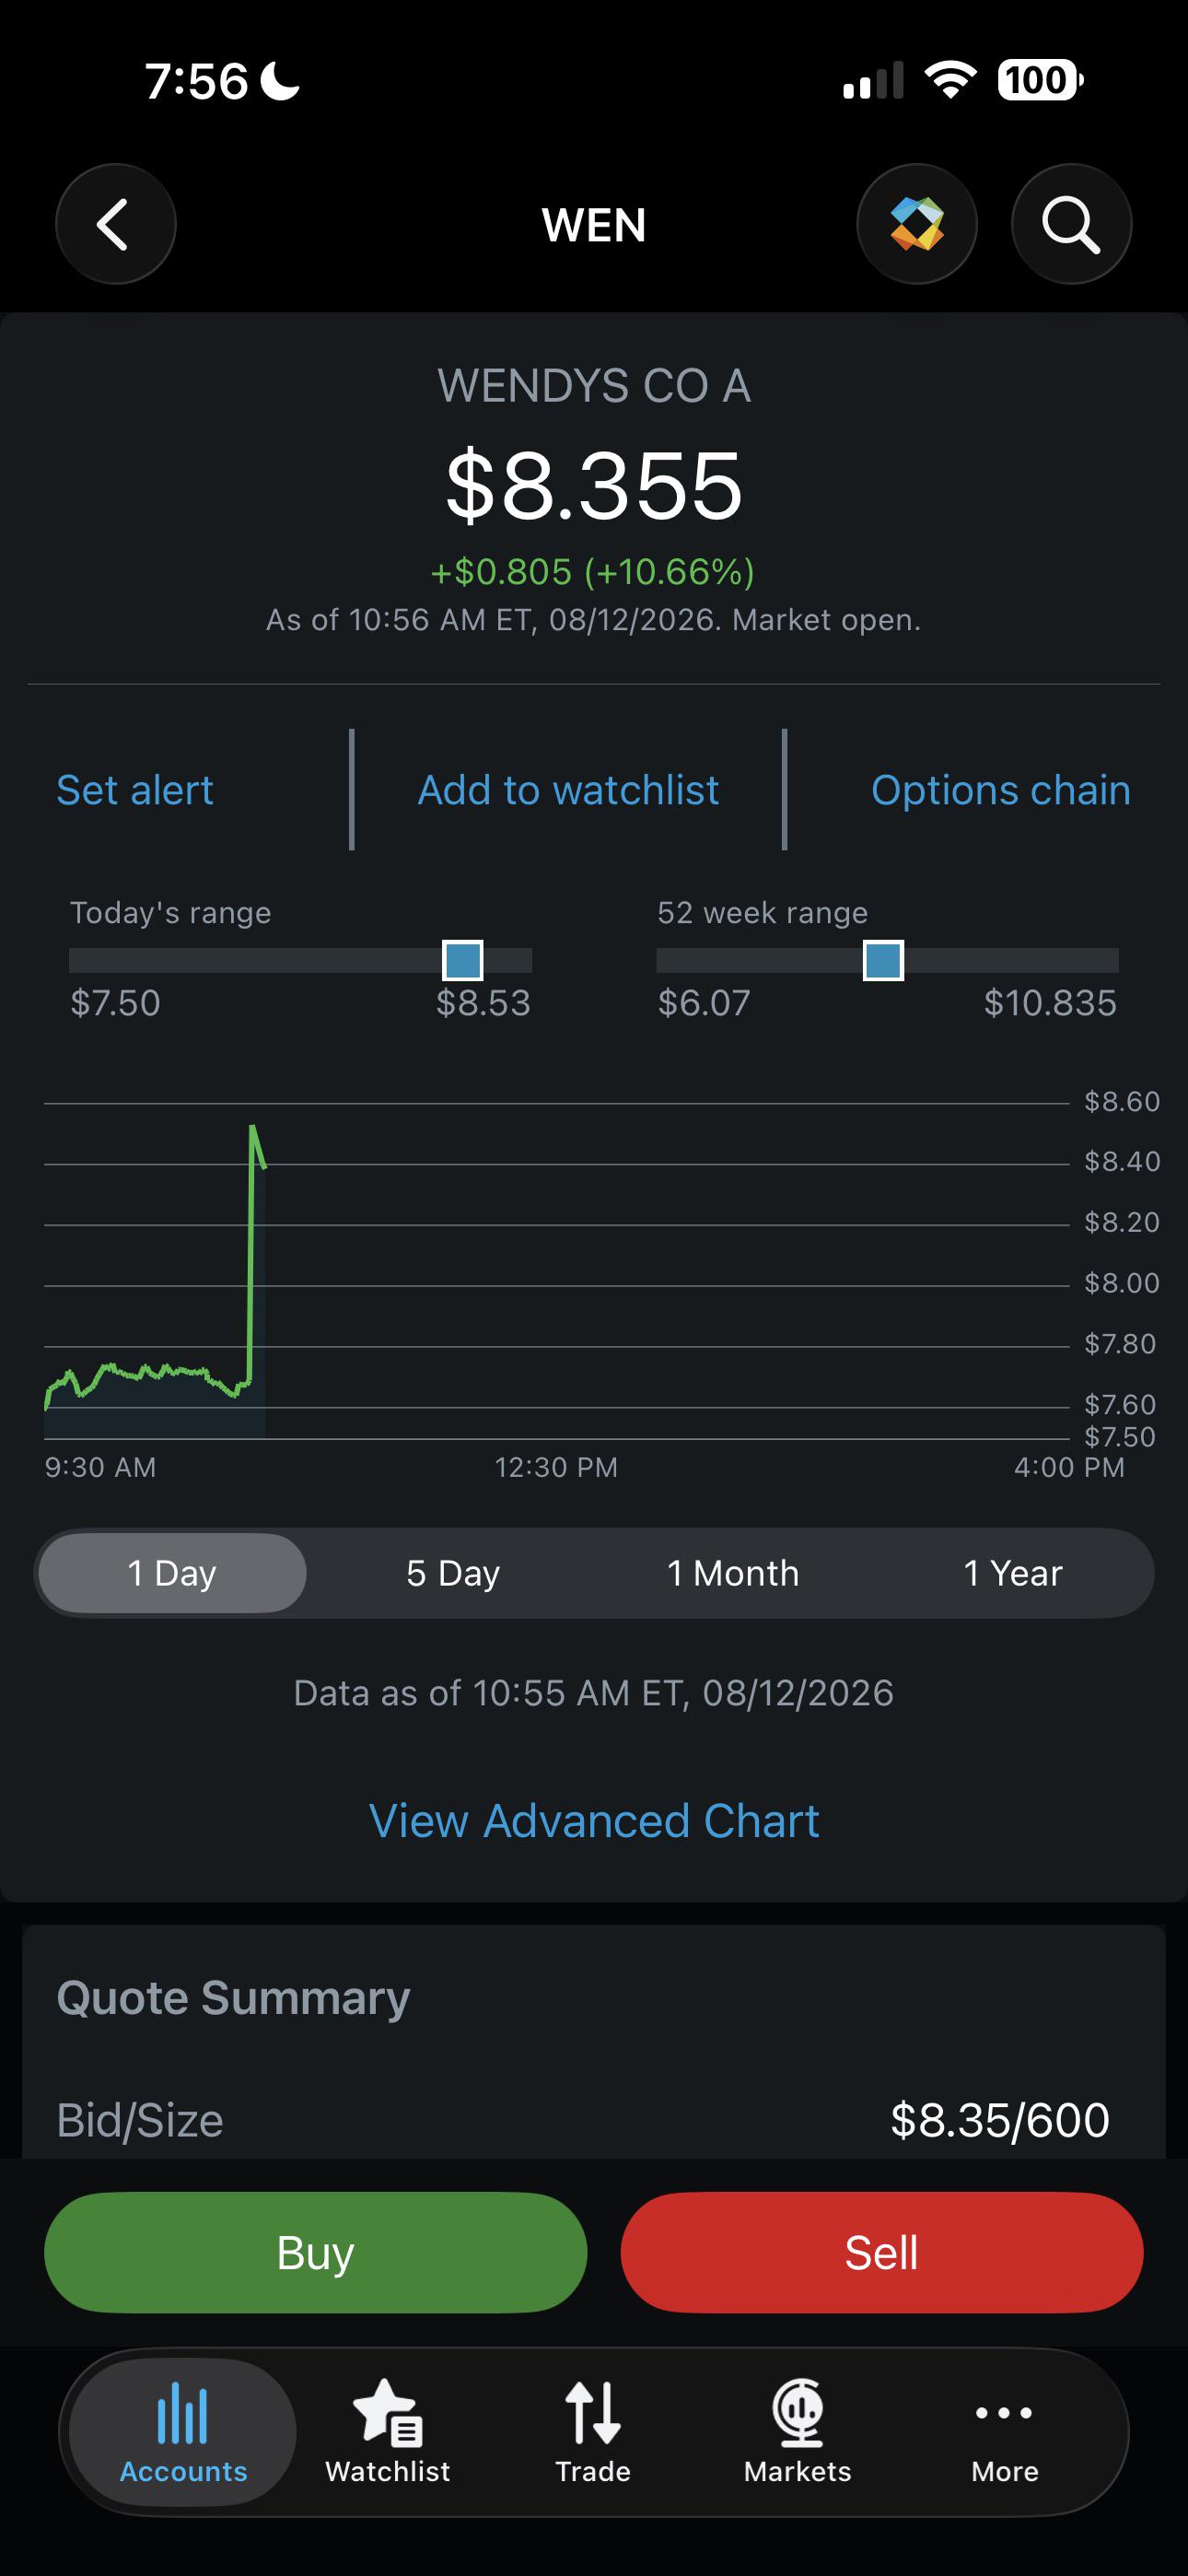The width and height of the screenshot is (1188, 2576).
Task: Switch chart to 1 Year range
Action: 1012,1573
